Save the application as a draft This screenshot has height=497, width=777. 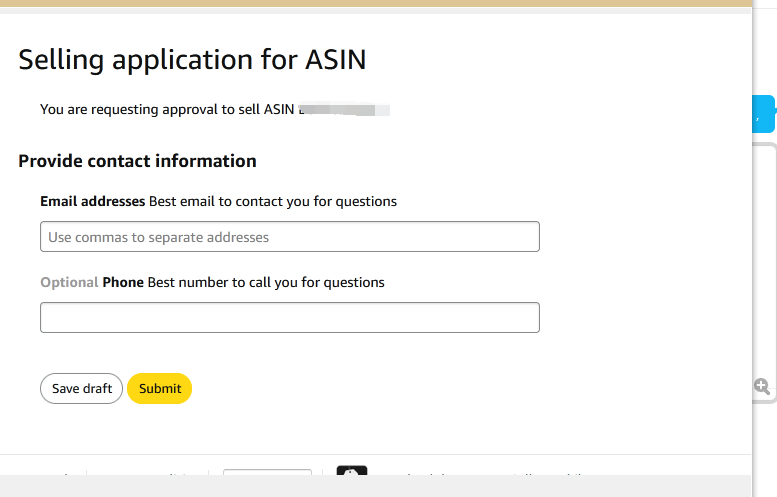81,388
